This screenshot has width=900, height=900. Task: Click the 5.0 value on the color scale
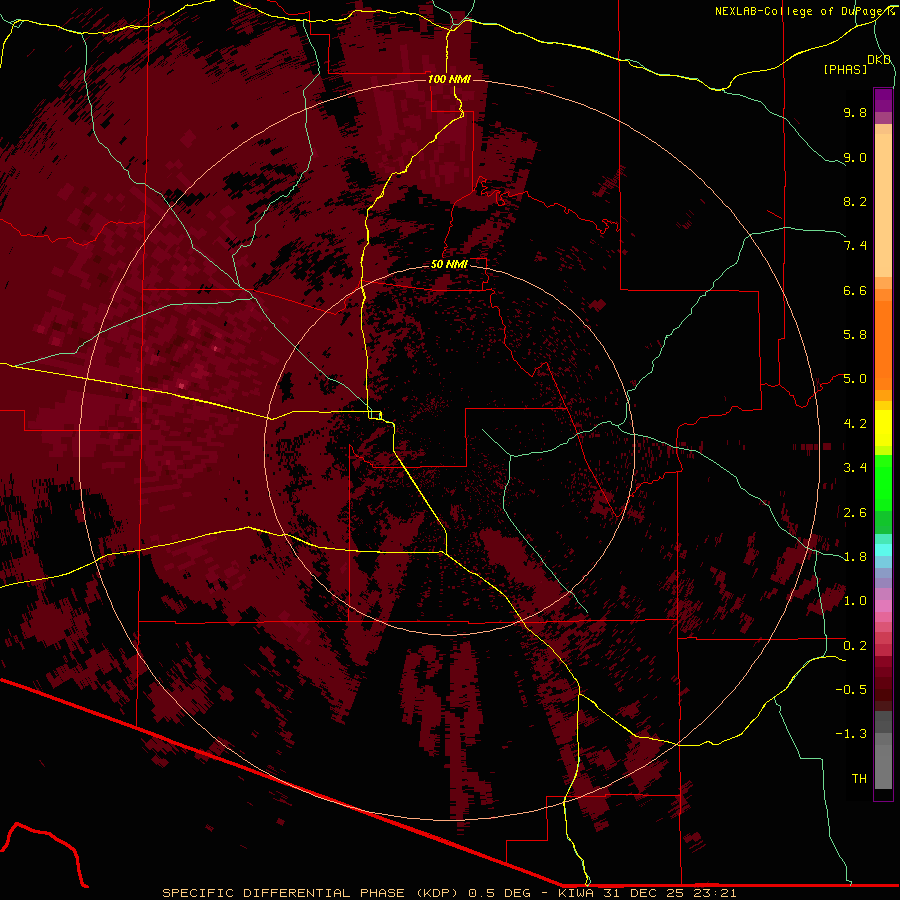pos(855,379)
